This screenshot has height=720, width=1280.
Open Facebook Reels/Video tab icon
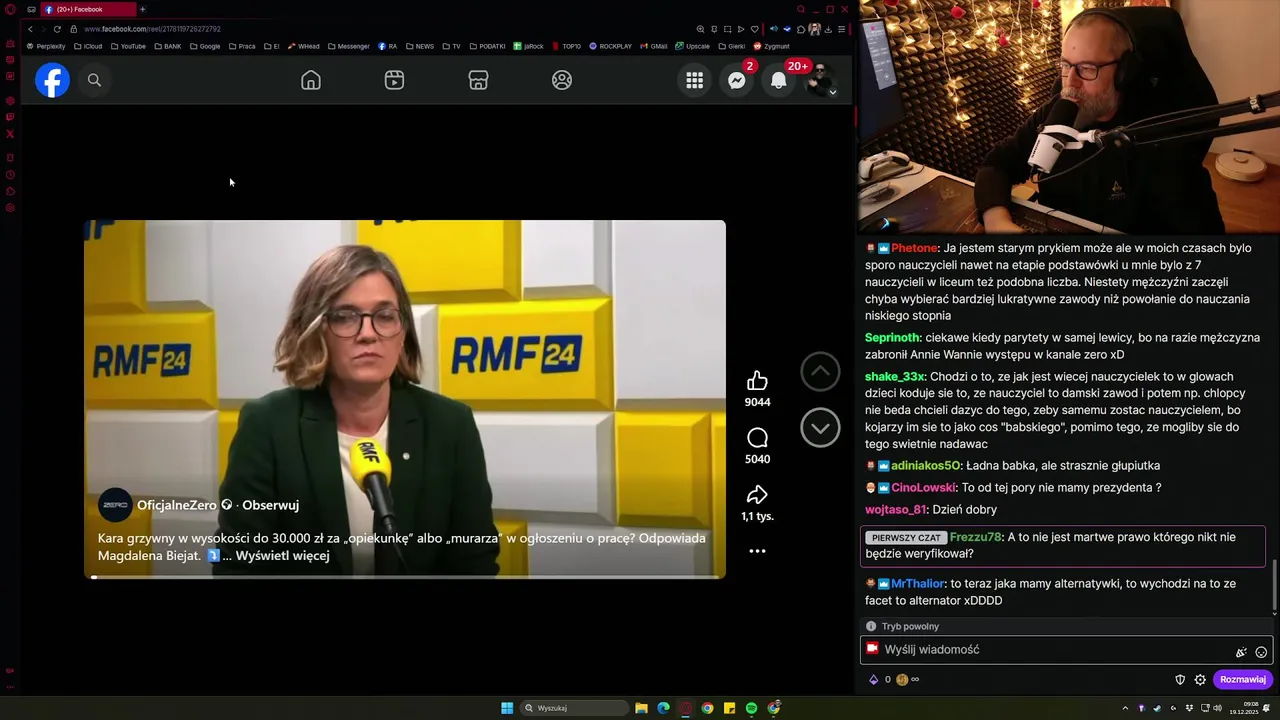(x=394, y=80)
